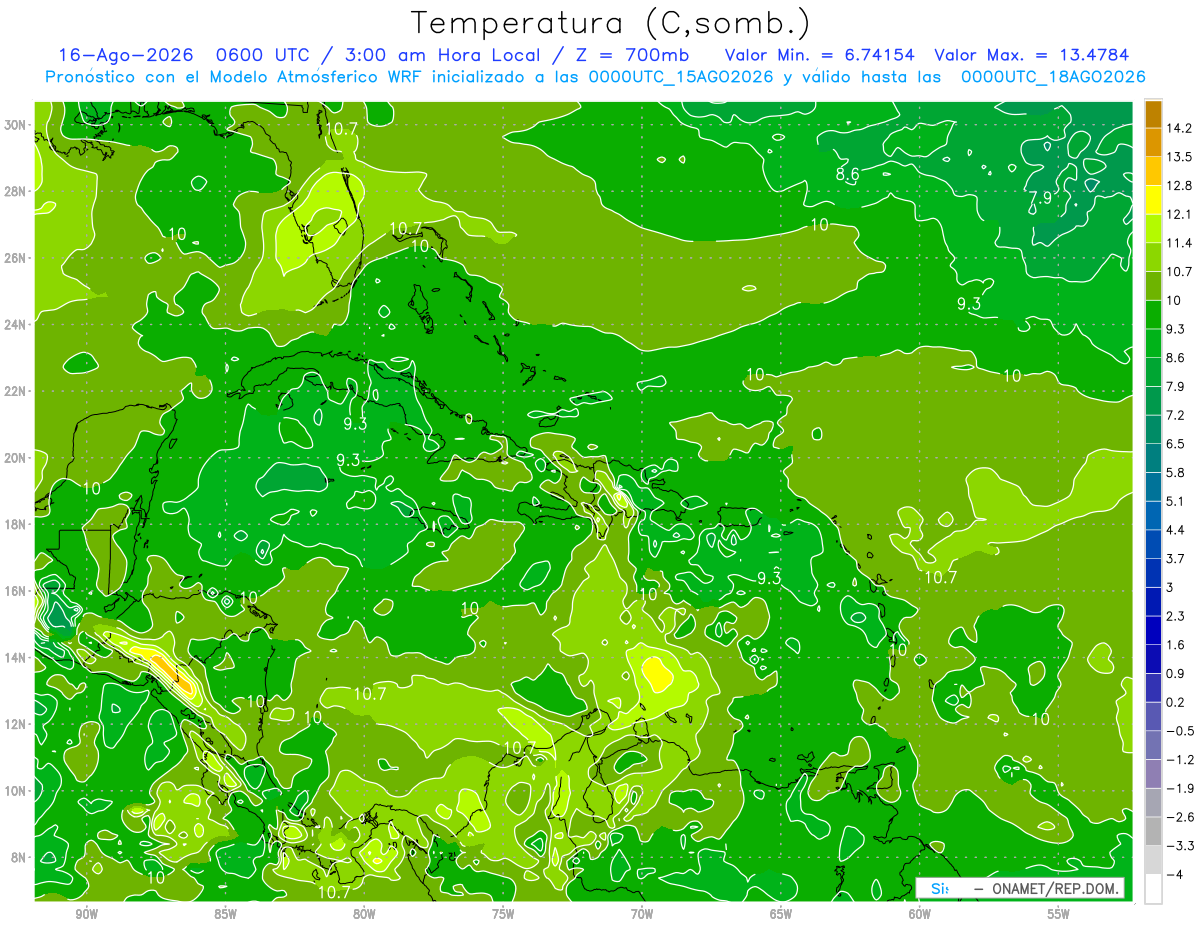Click the -4 value on the color scale
The height and width of the screenshot is (927, 1200).
tap(1174, 874)
